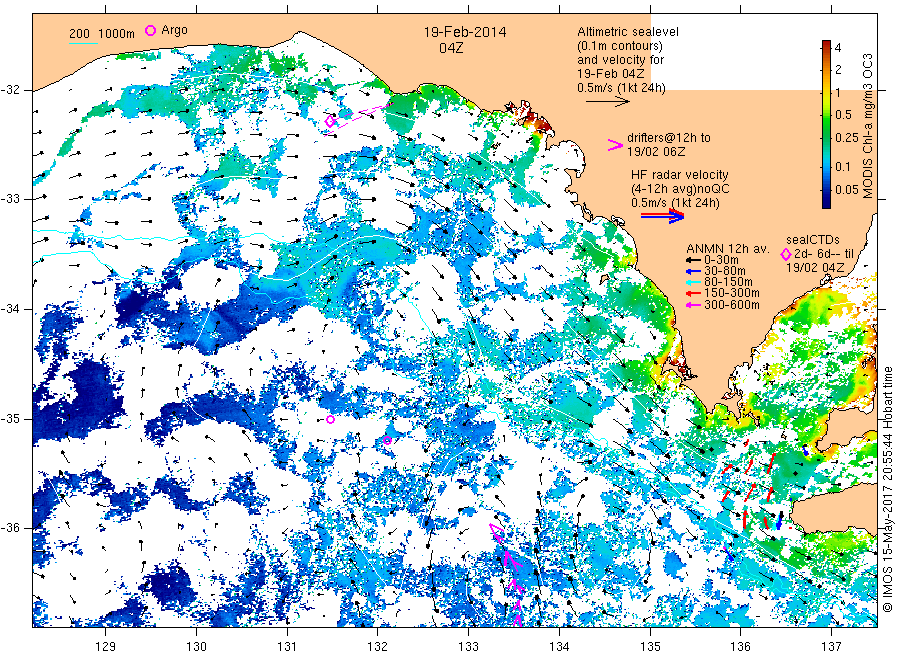Click the colorbar tick value '0.25'
900x660 pixels.
(847, 138)
